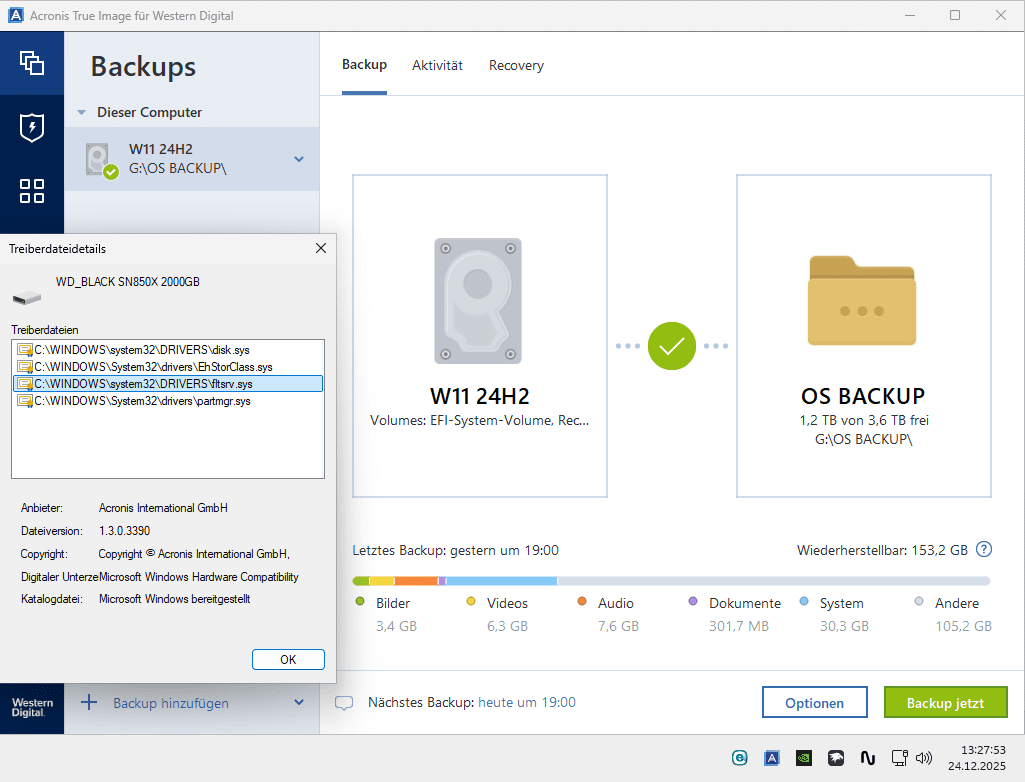Click the disk.sys driver file icon

click(25, 350)
